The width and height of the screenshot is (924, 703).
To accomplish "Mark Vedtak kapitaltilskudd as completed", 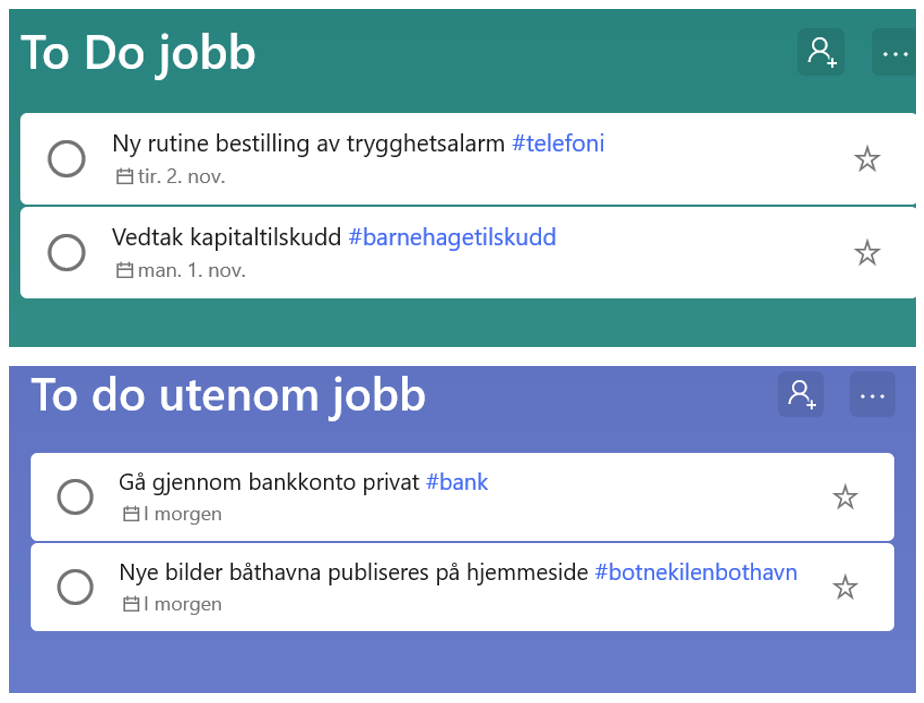I will coord(67,253).
